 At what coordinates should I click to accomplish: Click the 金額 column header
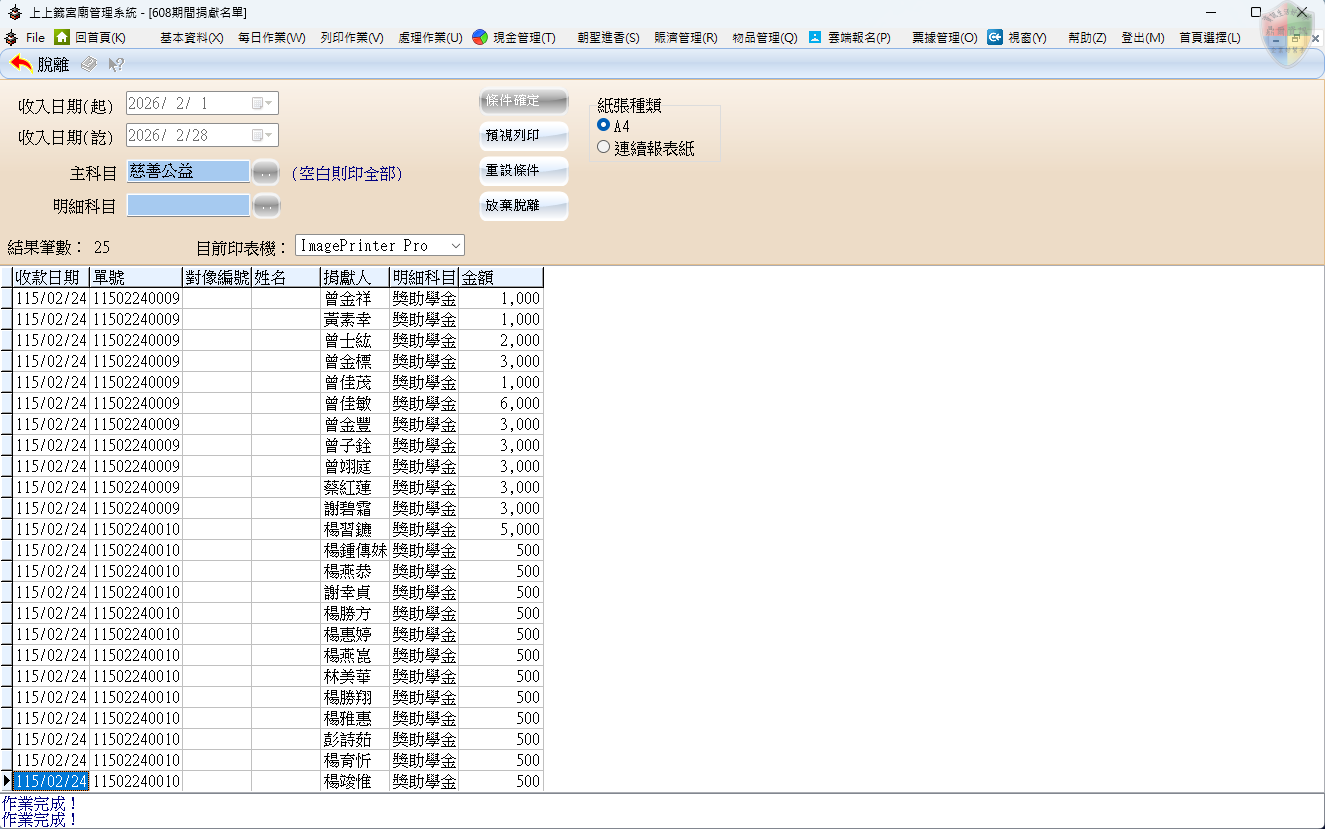point(500,277)
